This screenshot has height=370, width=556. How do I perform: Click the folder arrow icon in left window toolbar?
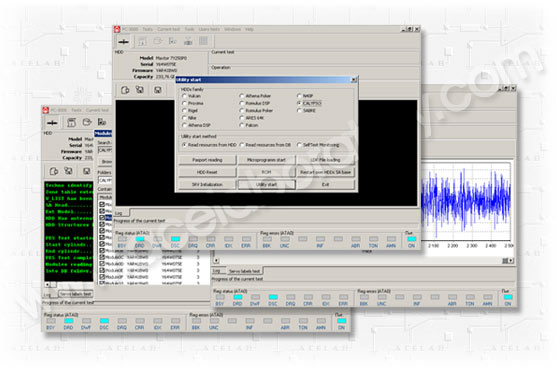[x=87, y=122]
